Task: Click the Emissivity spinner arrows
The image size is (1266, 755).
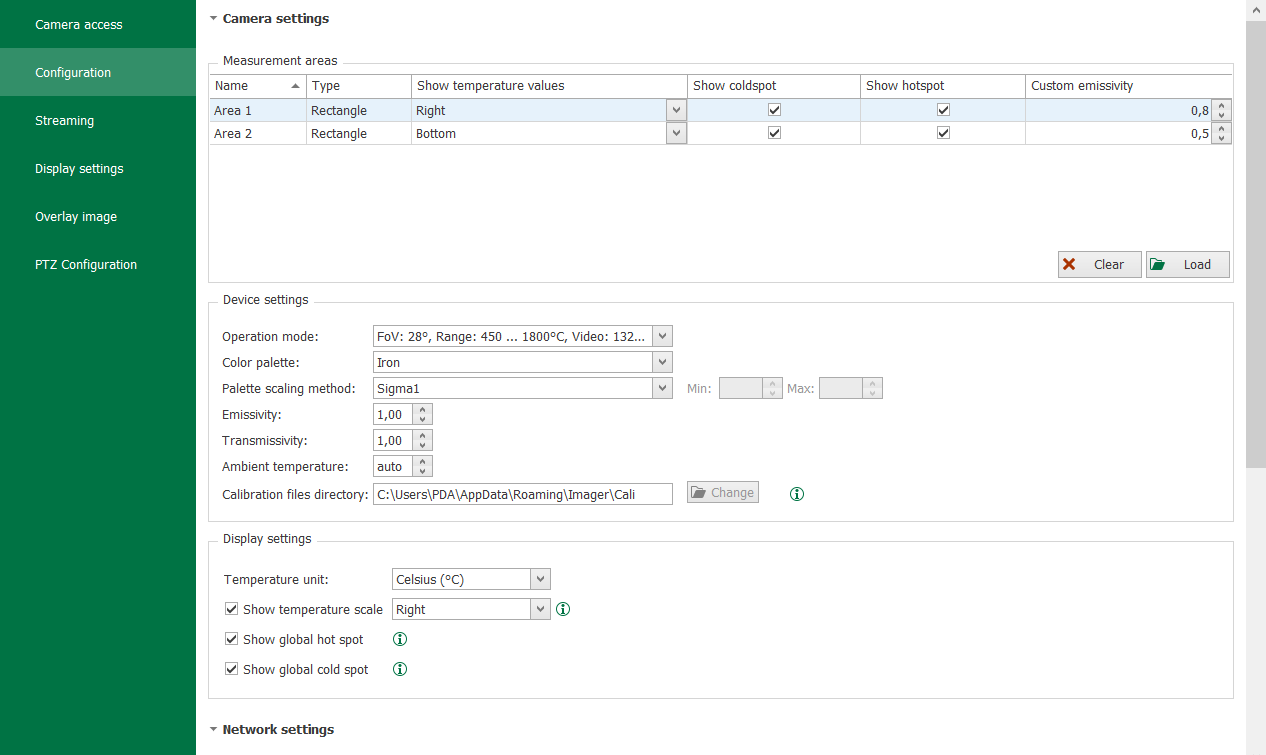Action: click(423, 414)
